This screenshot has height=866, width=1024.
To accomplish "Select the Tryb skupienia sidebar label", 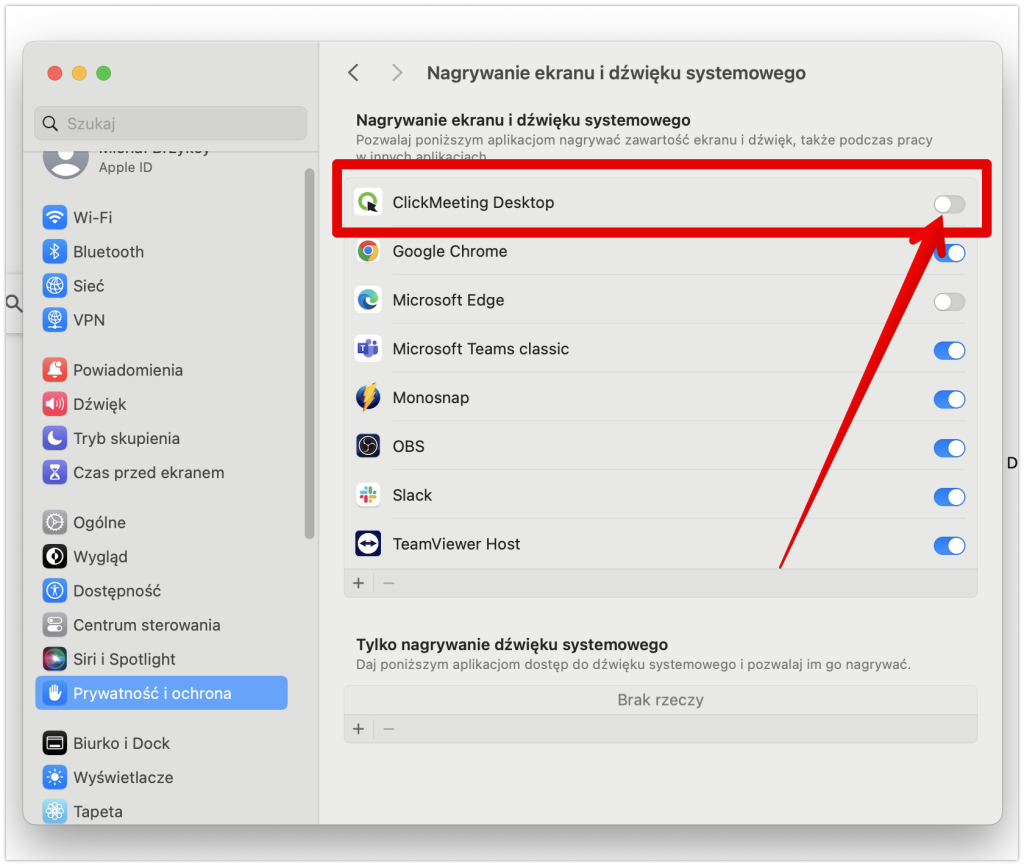I will pos(127,438).
